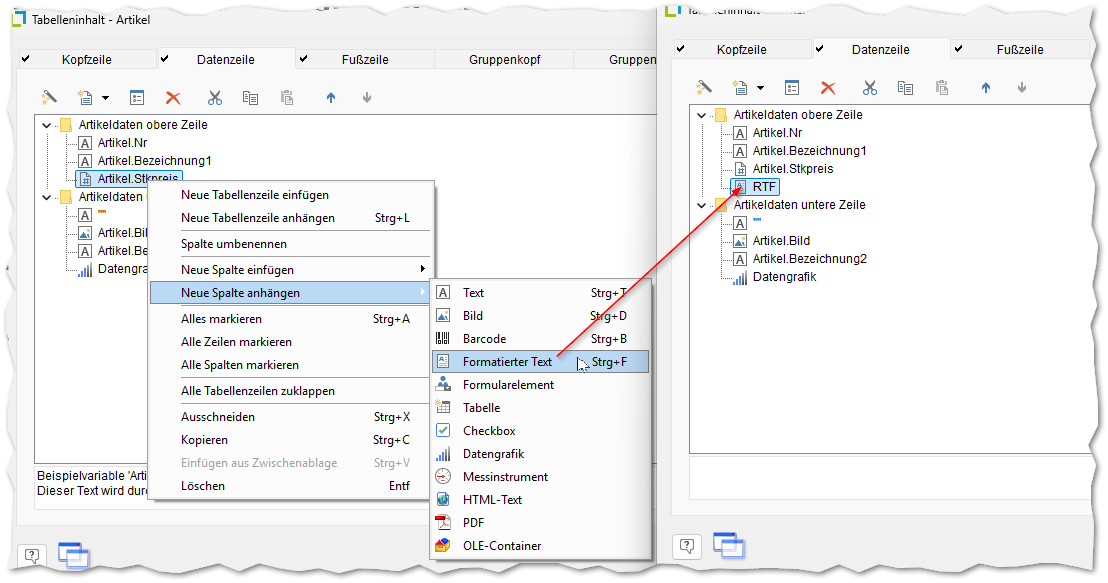Click the cascading windows icon in right window bottom
The height and width of the screenshot is (583, 1108).
(x=728, y=545)
